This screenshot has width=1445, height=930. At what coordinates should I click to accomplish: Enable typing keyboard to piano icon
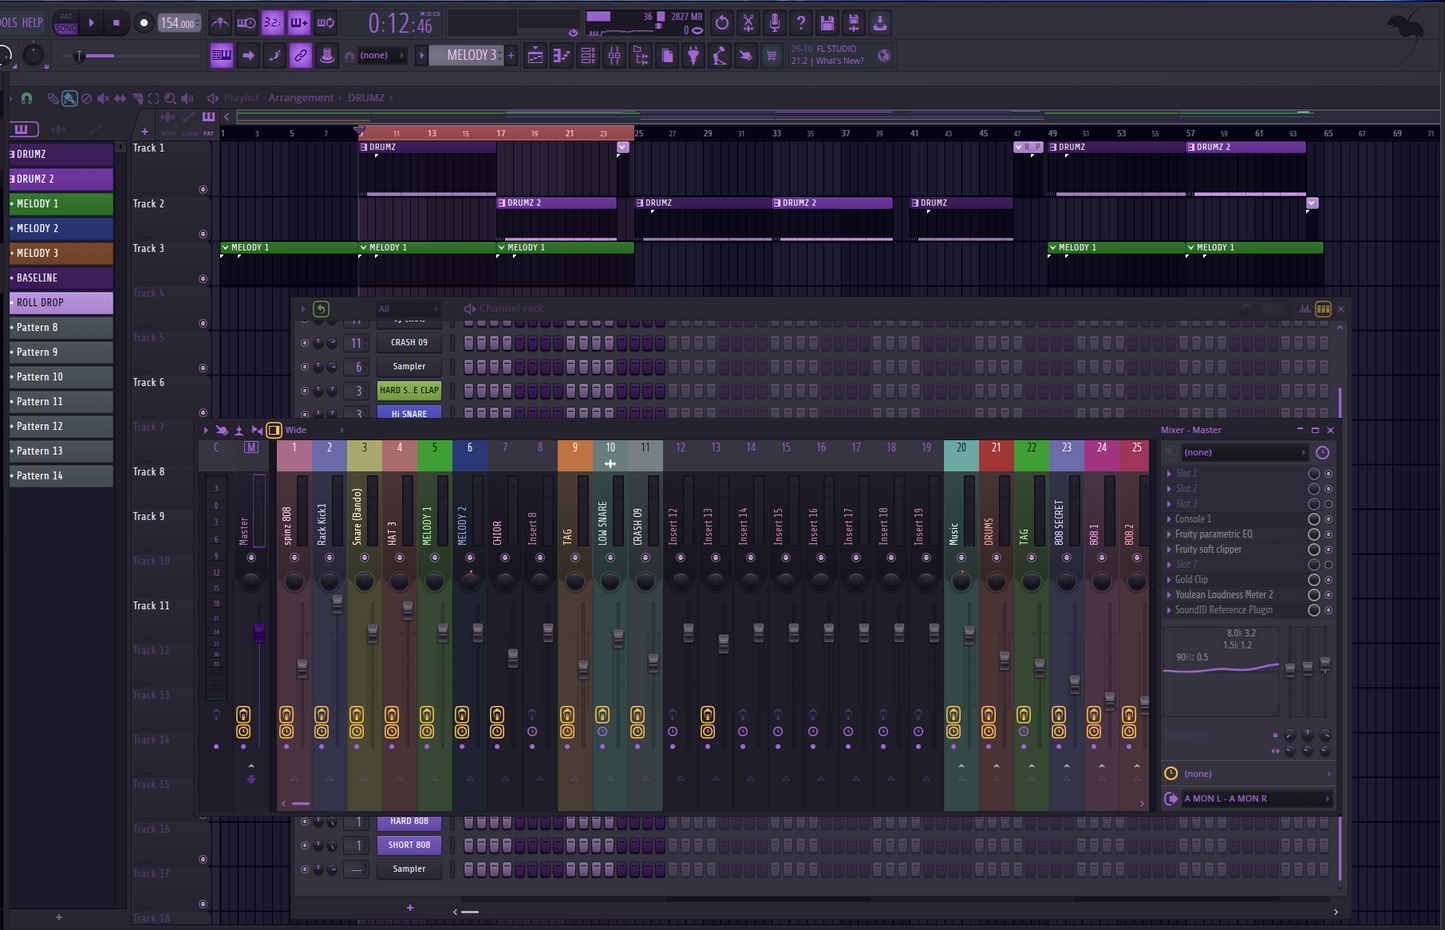click(222, 56)
